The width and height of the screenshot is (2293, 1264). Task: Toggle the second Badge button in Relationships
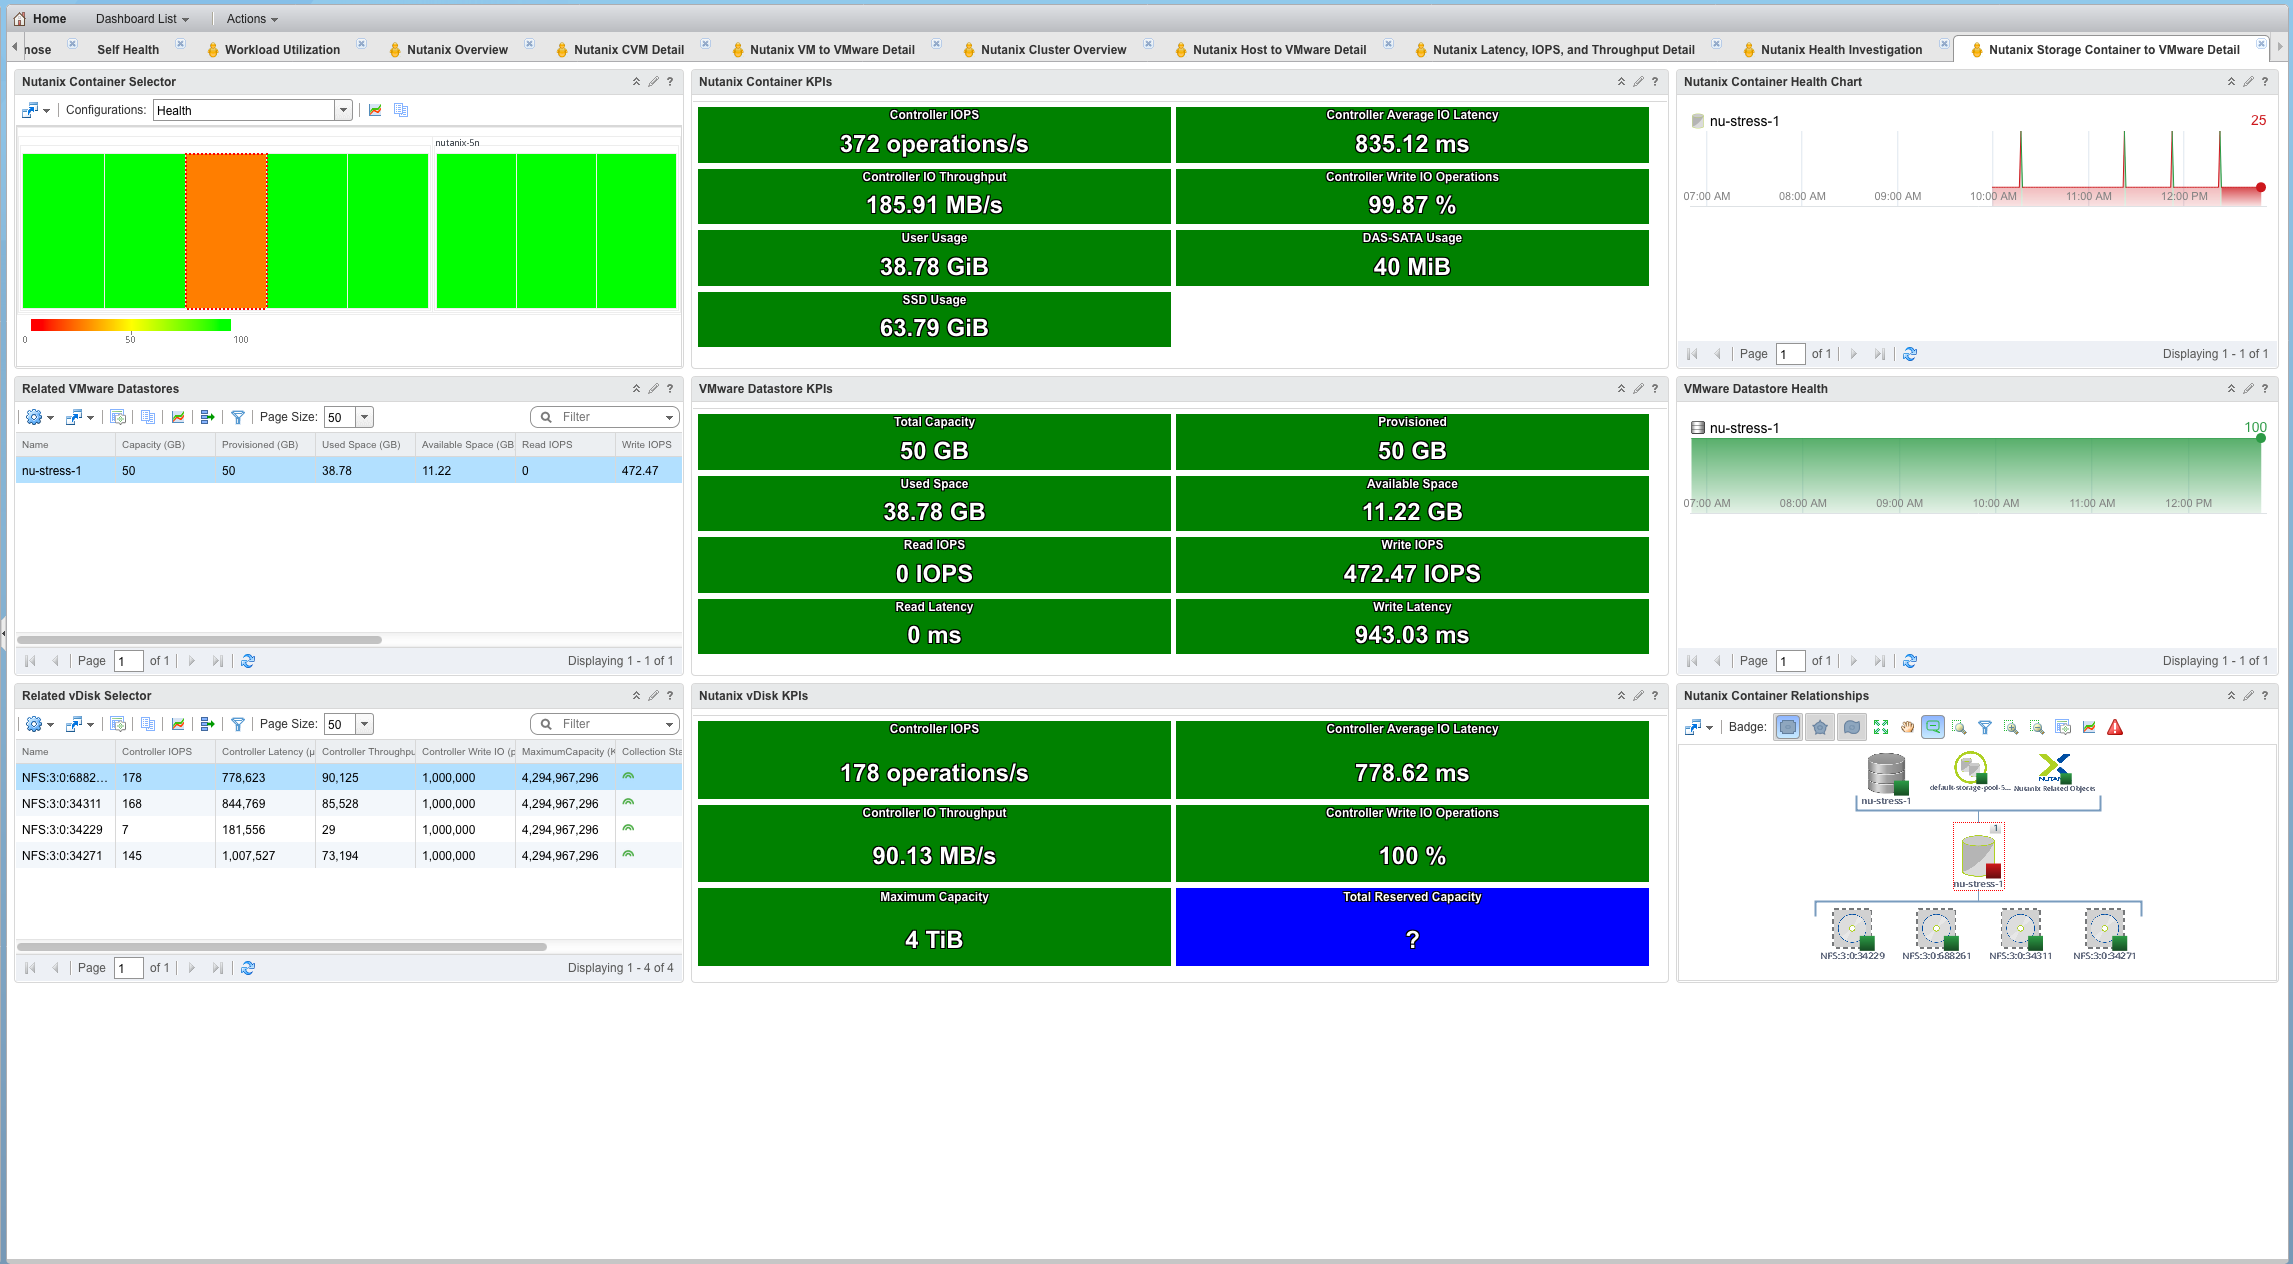coord(1820,727)
